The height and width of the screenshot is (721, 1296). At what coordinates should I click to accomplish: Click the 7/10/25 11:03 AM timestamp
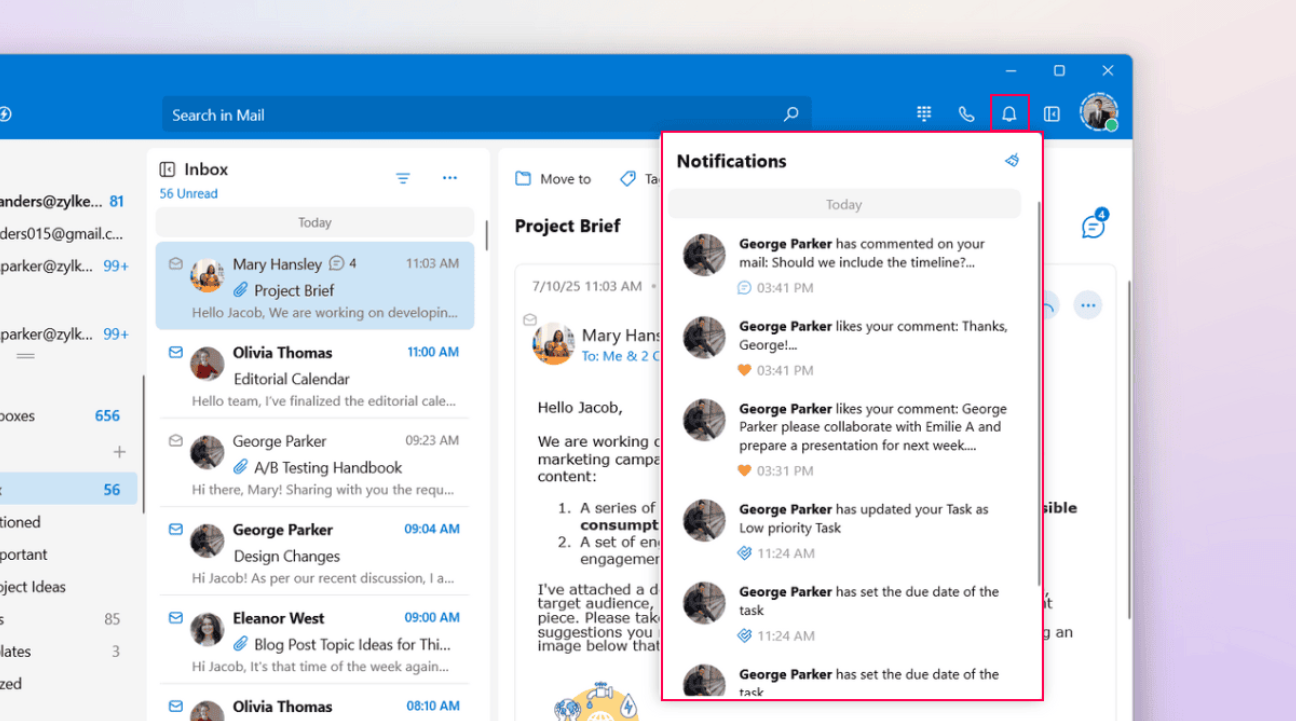587,286
